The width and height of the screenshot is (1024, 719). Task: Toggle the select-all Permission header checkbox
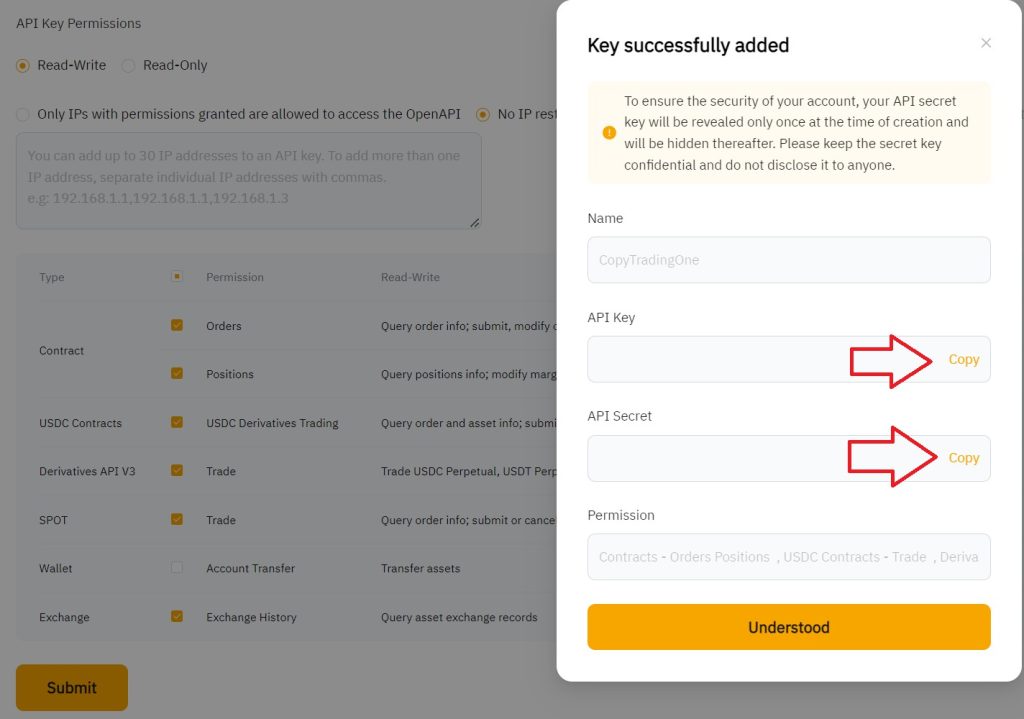(x=177, y=276)
